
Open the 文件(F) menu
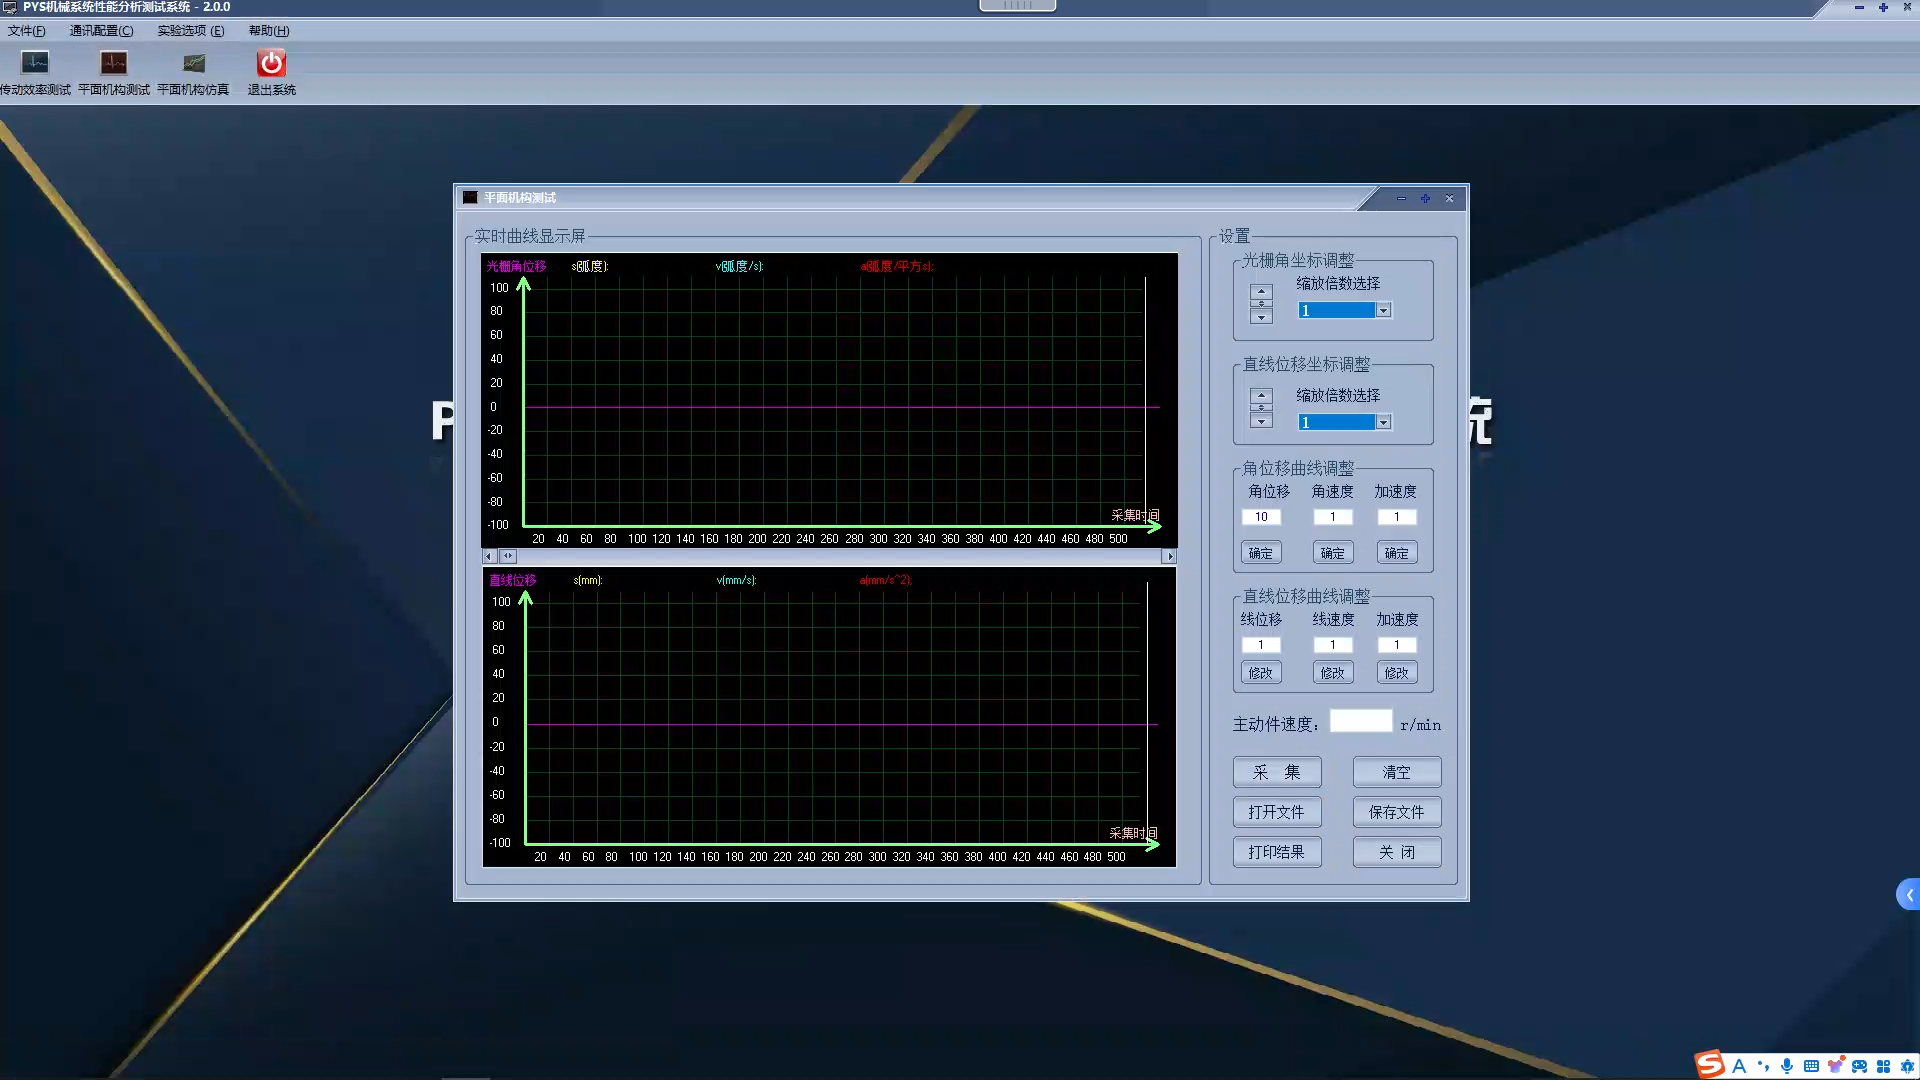(x=27, y=31)
